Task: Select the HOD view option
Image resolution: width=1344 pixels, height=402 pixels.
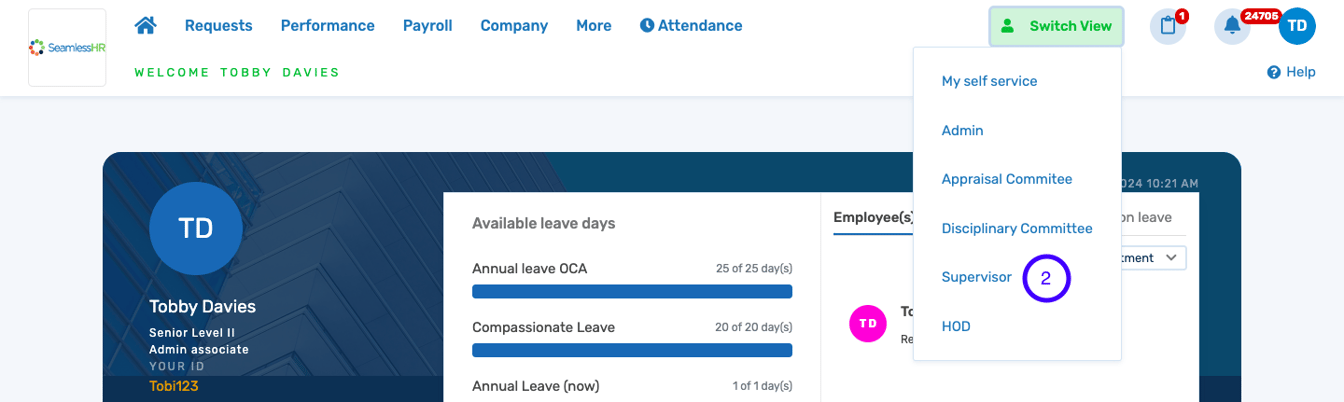Action: coord(956,326)
